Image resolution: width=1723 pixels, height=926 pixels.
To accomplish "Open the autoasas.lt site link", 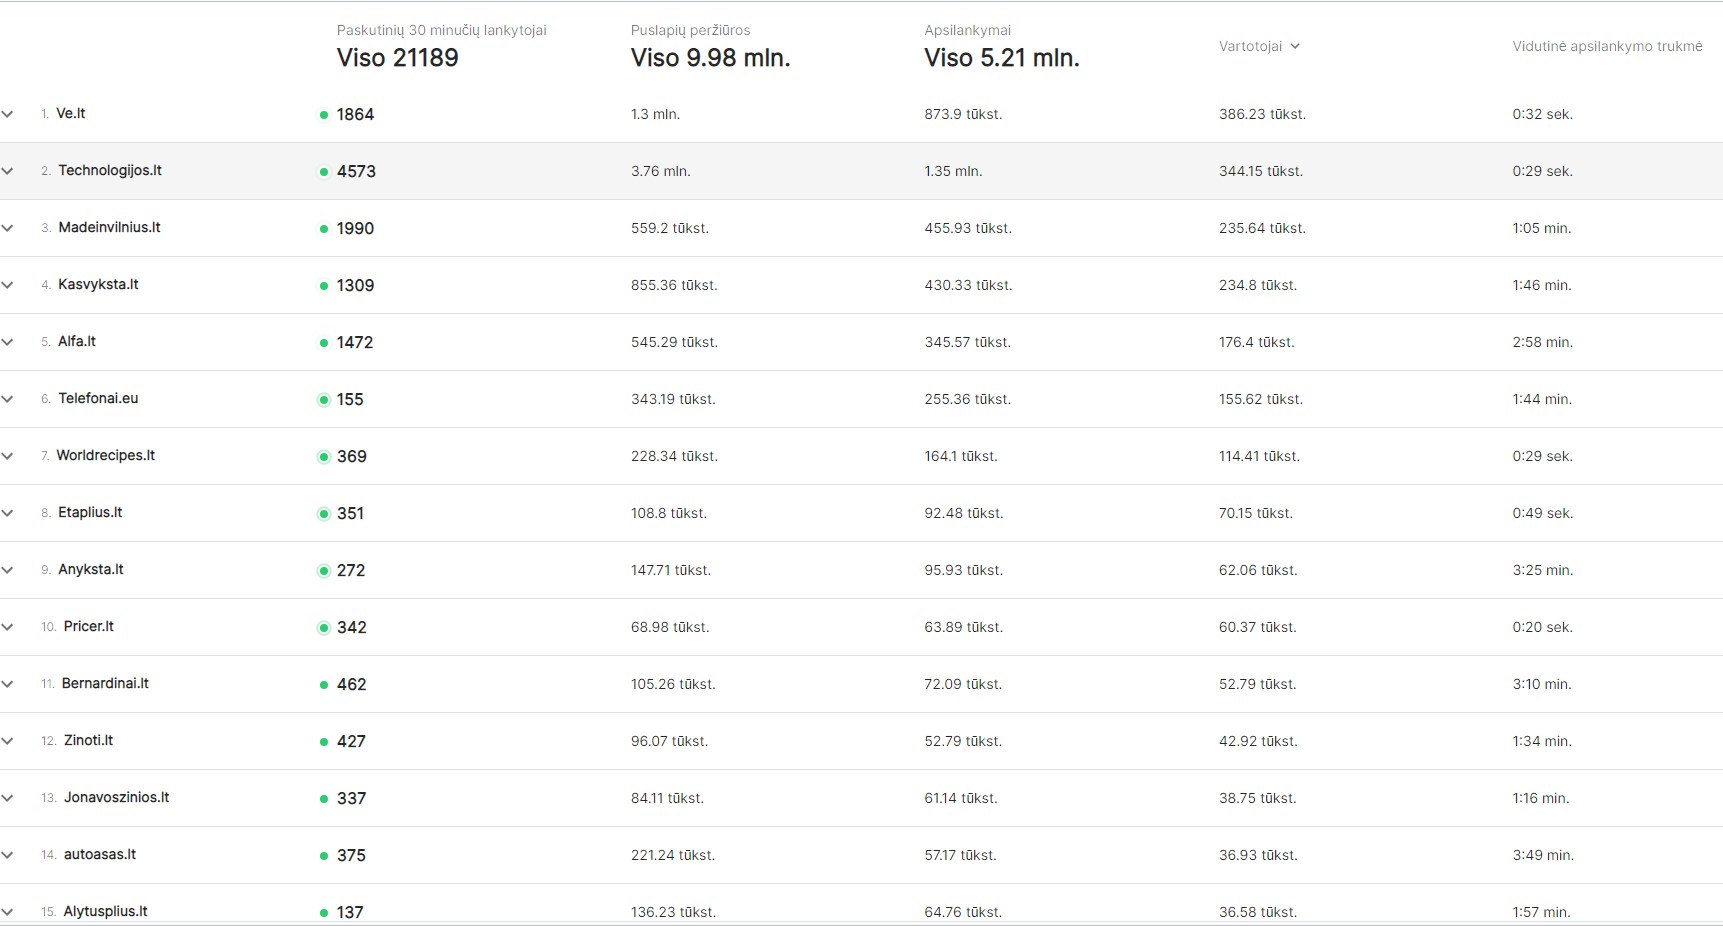I will (100, 854).
